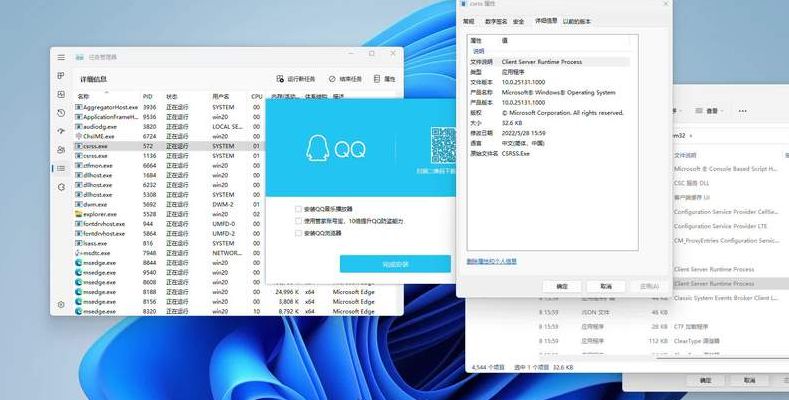Sort Task Manager list by PID column
Image resolution: width=789 pixels, height=400 pixels.
point(147,96)
